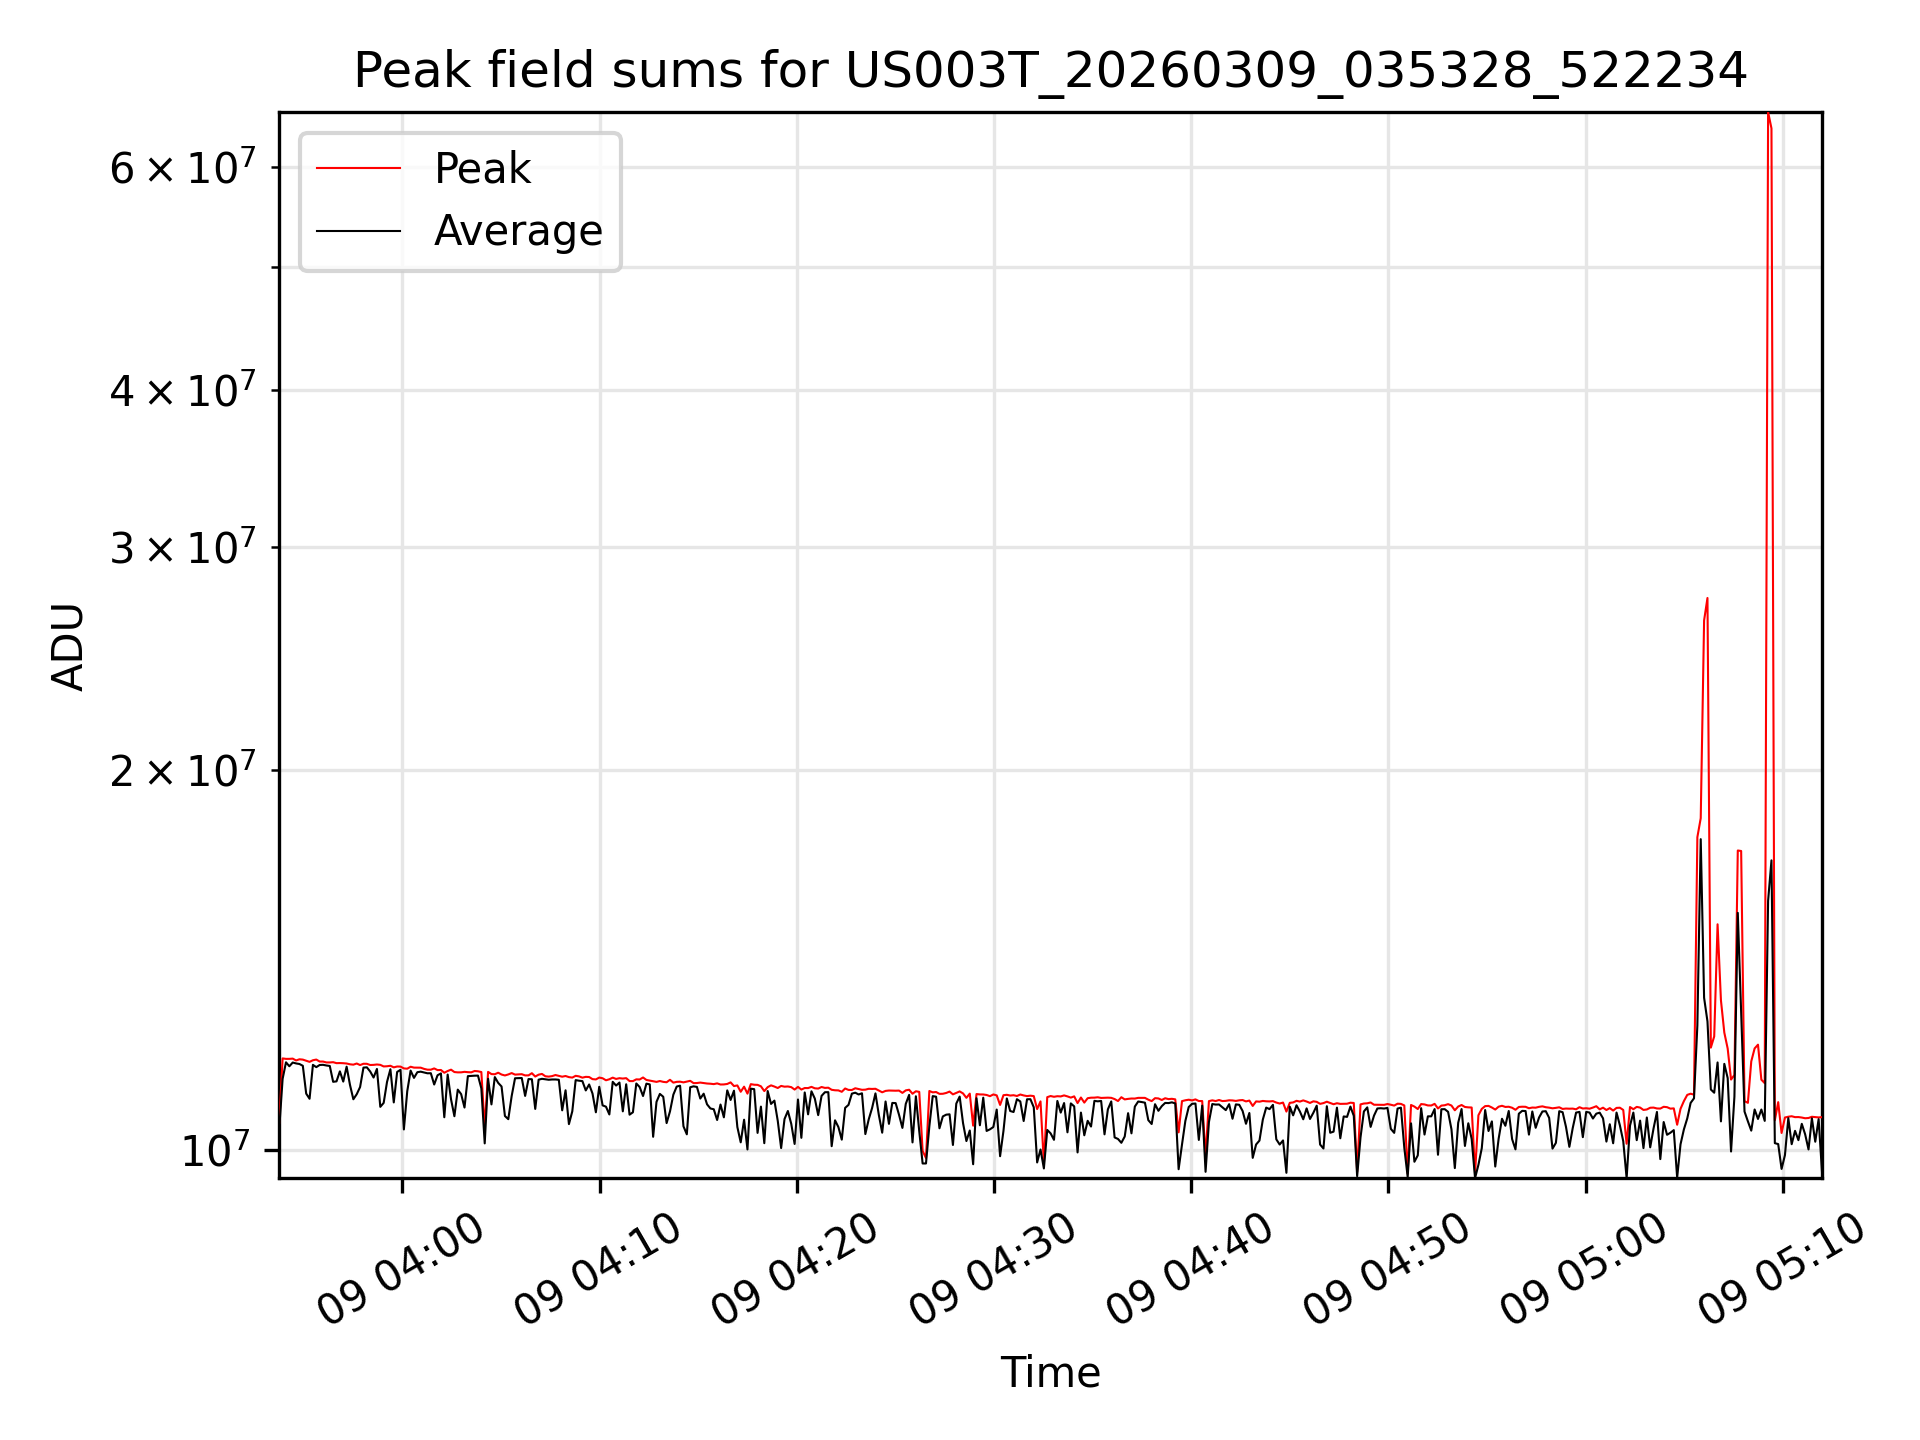The width and height of the screenshot is (1920, 1440).
Task: Click the Average legend label
Action: pyautogui.click(x=518, y=231)
